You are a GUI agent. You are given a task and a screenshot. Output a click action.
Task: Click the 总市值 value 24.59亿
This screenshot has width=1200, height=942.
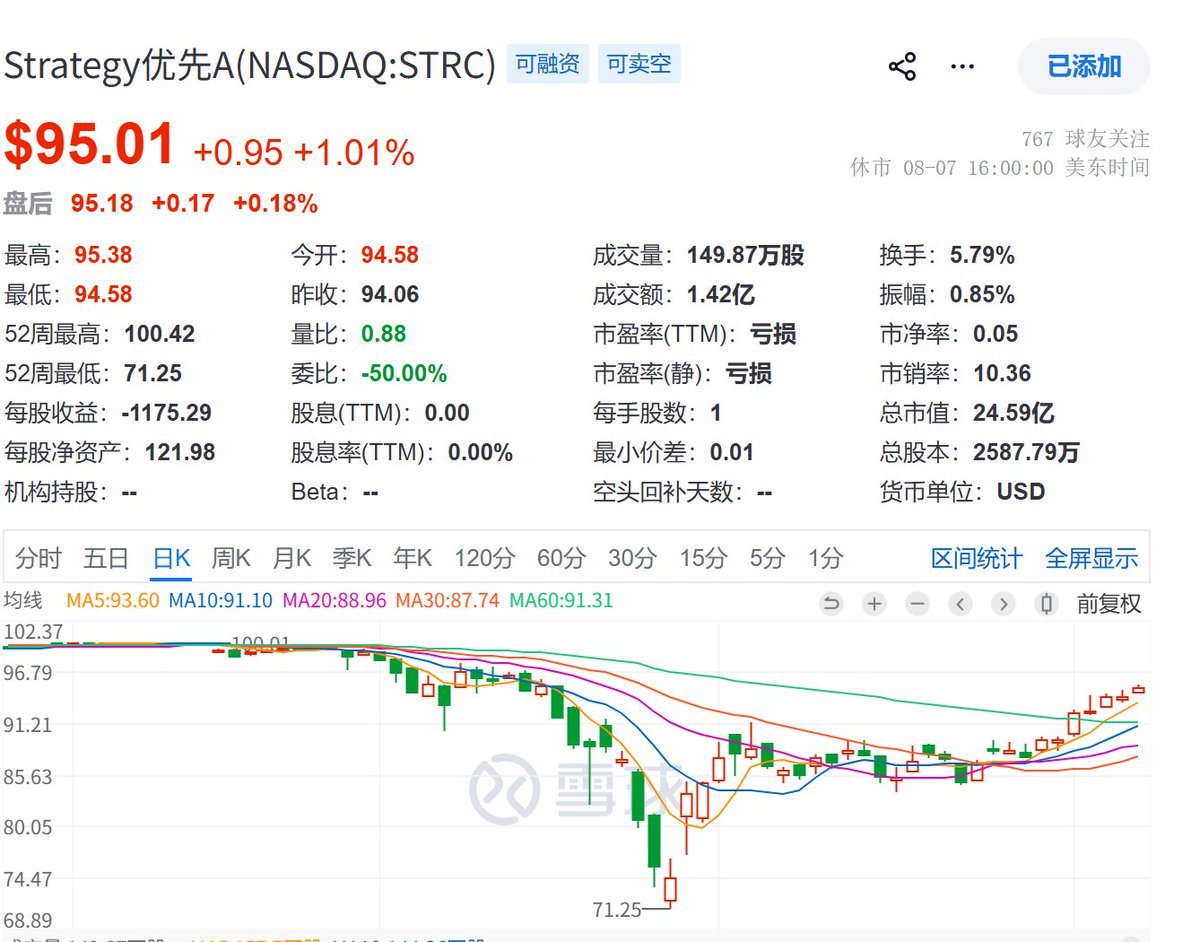coord(1014,413)
